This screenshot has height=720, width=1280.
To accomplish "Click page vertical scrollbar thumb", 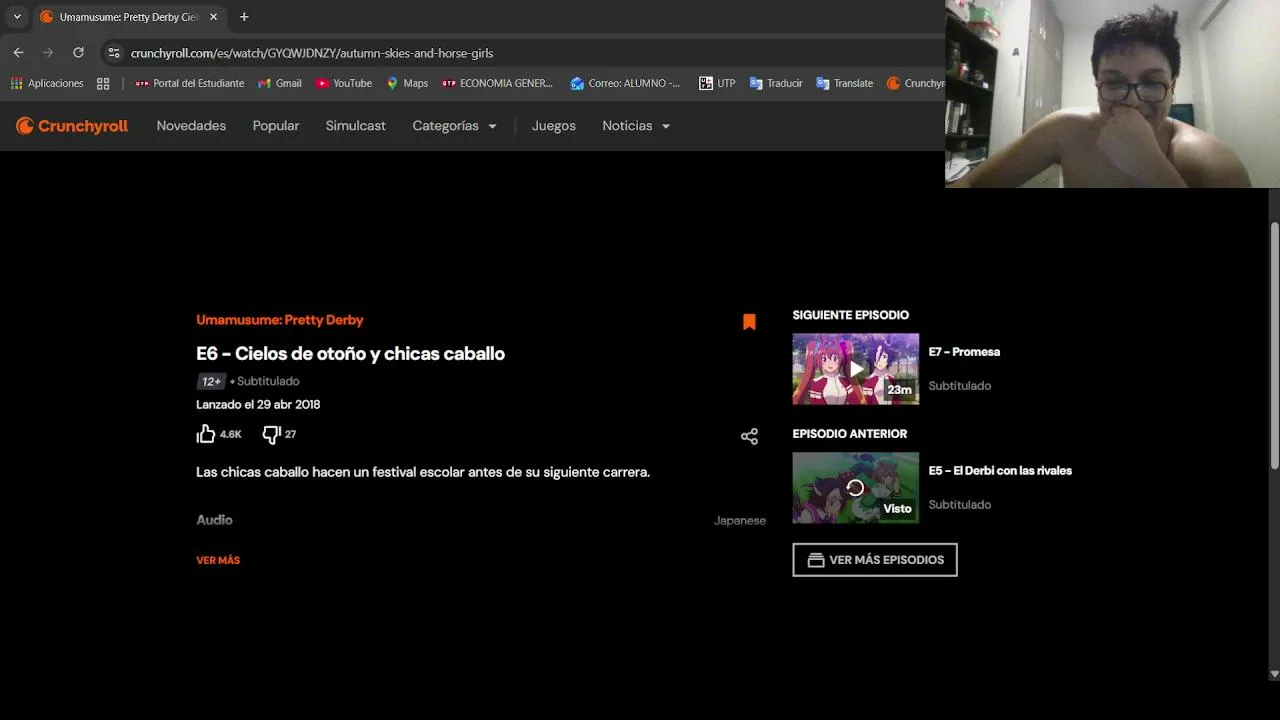I will (1274, 345).
